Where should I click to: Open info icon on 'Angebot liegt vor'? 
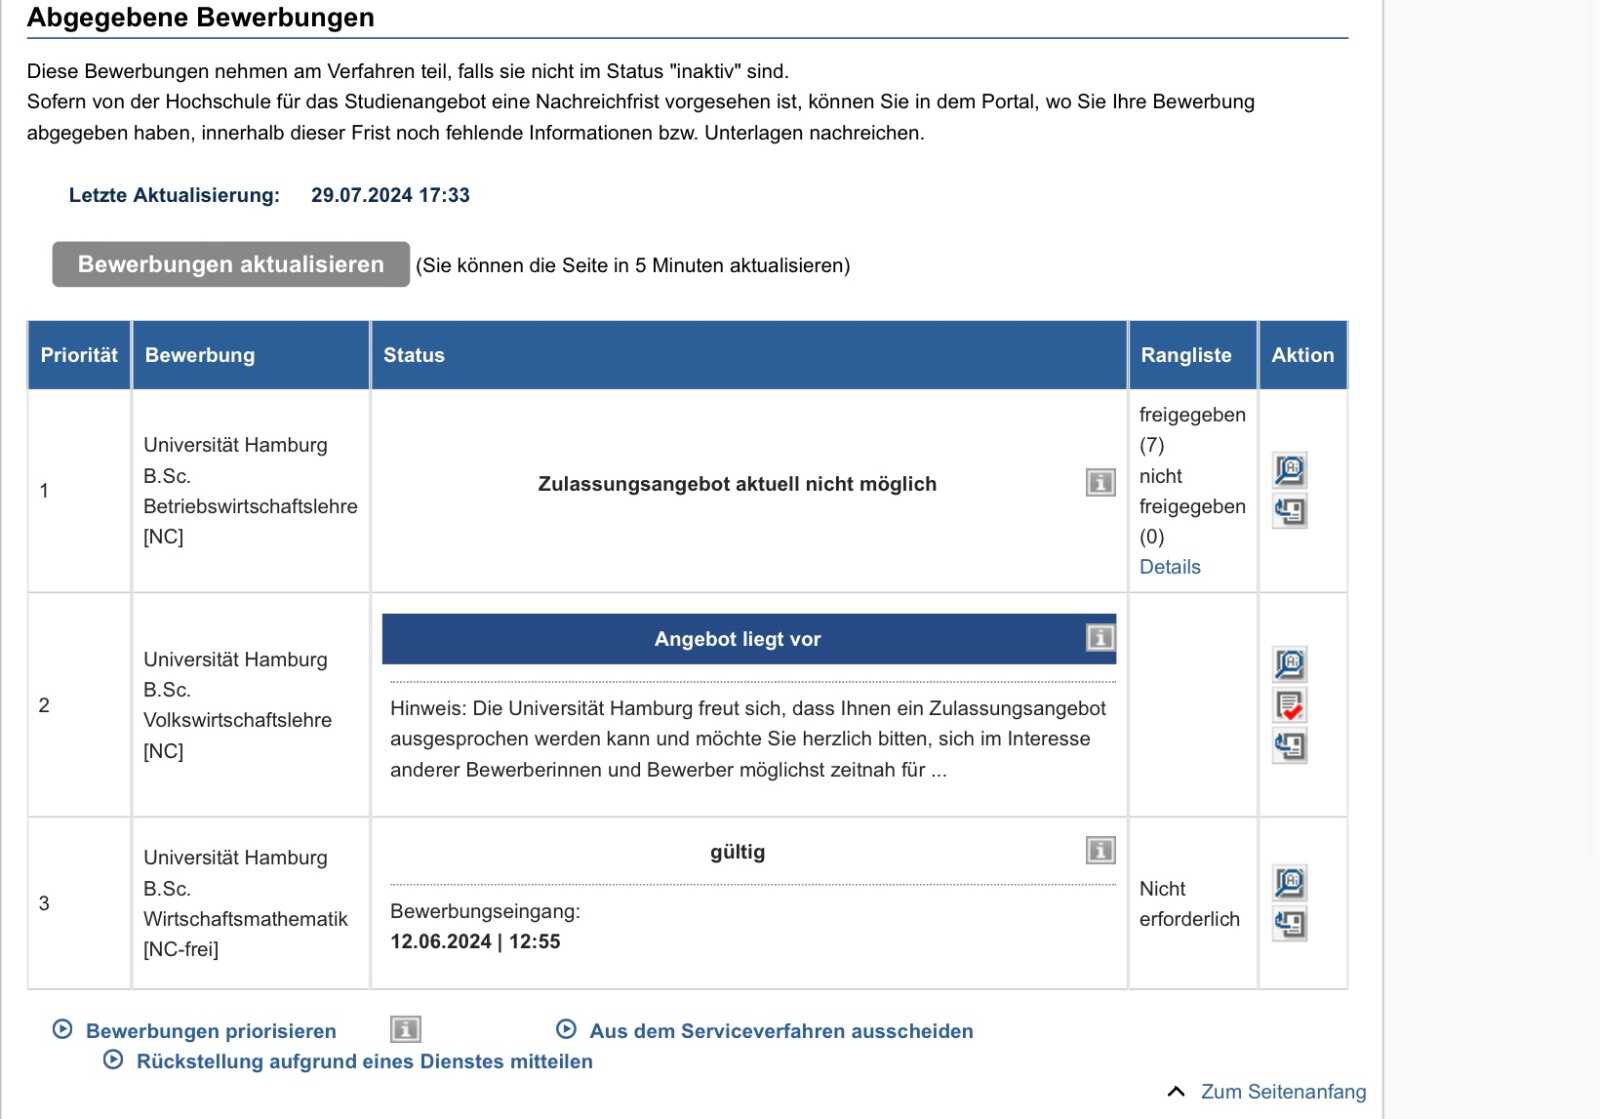[x=1100, y=638]
